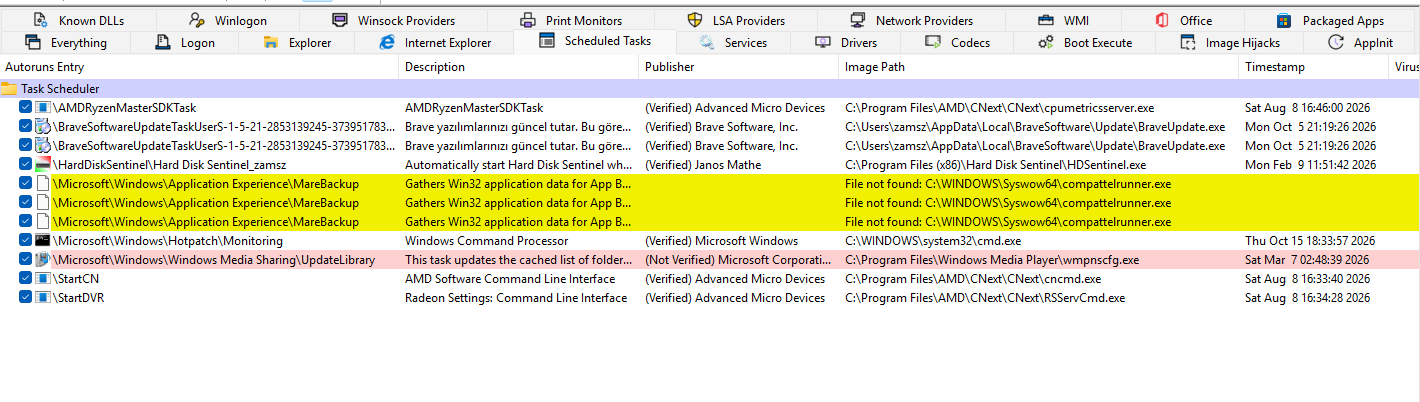1420x402 pixels.
Task: Select the Task Scheduler group row
Action: pyautogui.click(x=710, y=89)
